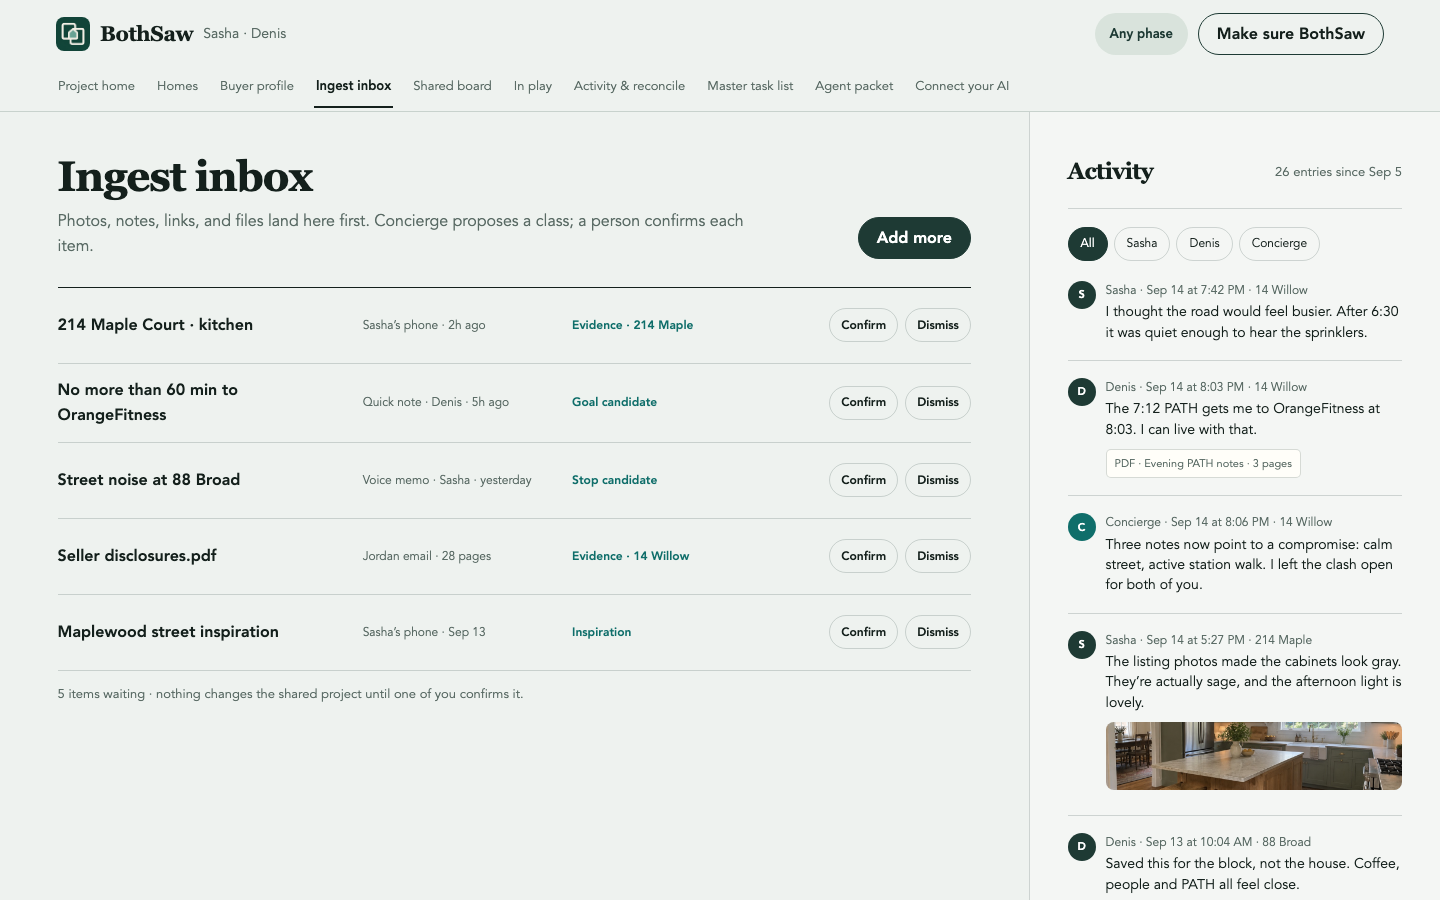Click Sasha's avatar on the 214 Maple entry
This screenshot has height=900, width=1440.
point(1081,645)
